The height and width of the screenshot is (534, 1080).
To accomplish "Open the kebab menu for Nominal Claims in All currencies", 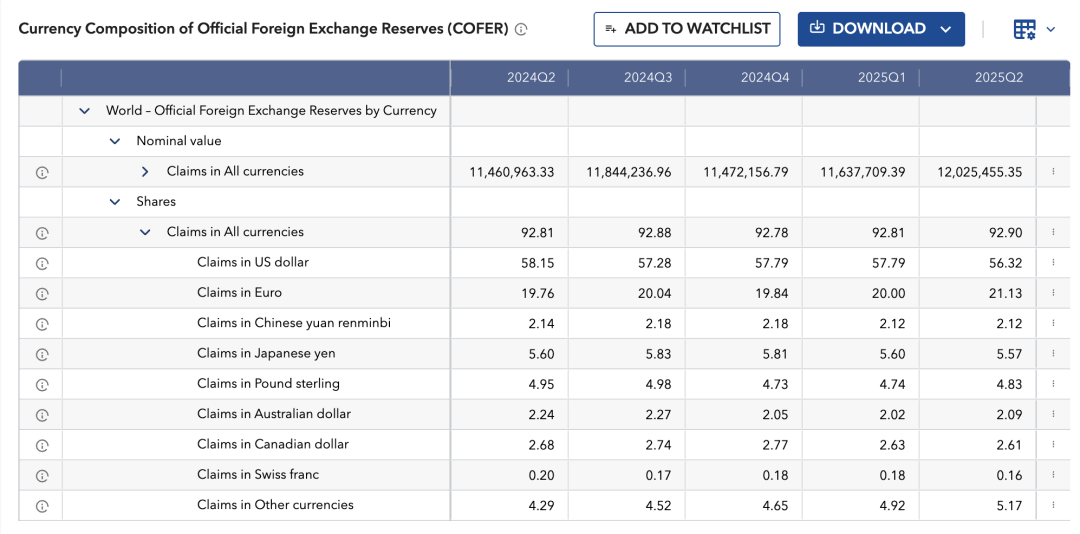I will point(1053,172).
